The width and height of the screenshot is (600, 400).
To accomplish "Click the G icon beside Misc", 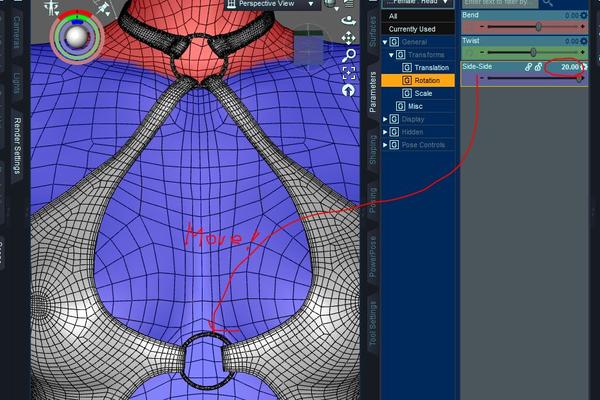I will [400, 106].
